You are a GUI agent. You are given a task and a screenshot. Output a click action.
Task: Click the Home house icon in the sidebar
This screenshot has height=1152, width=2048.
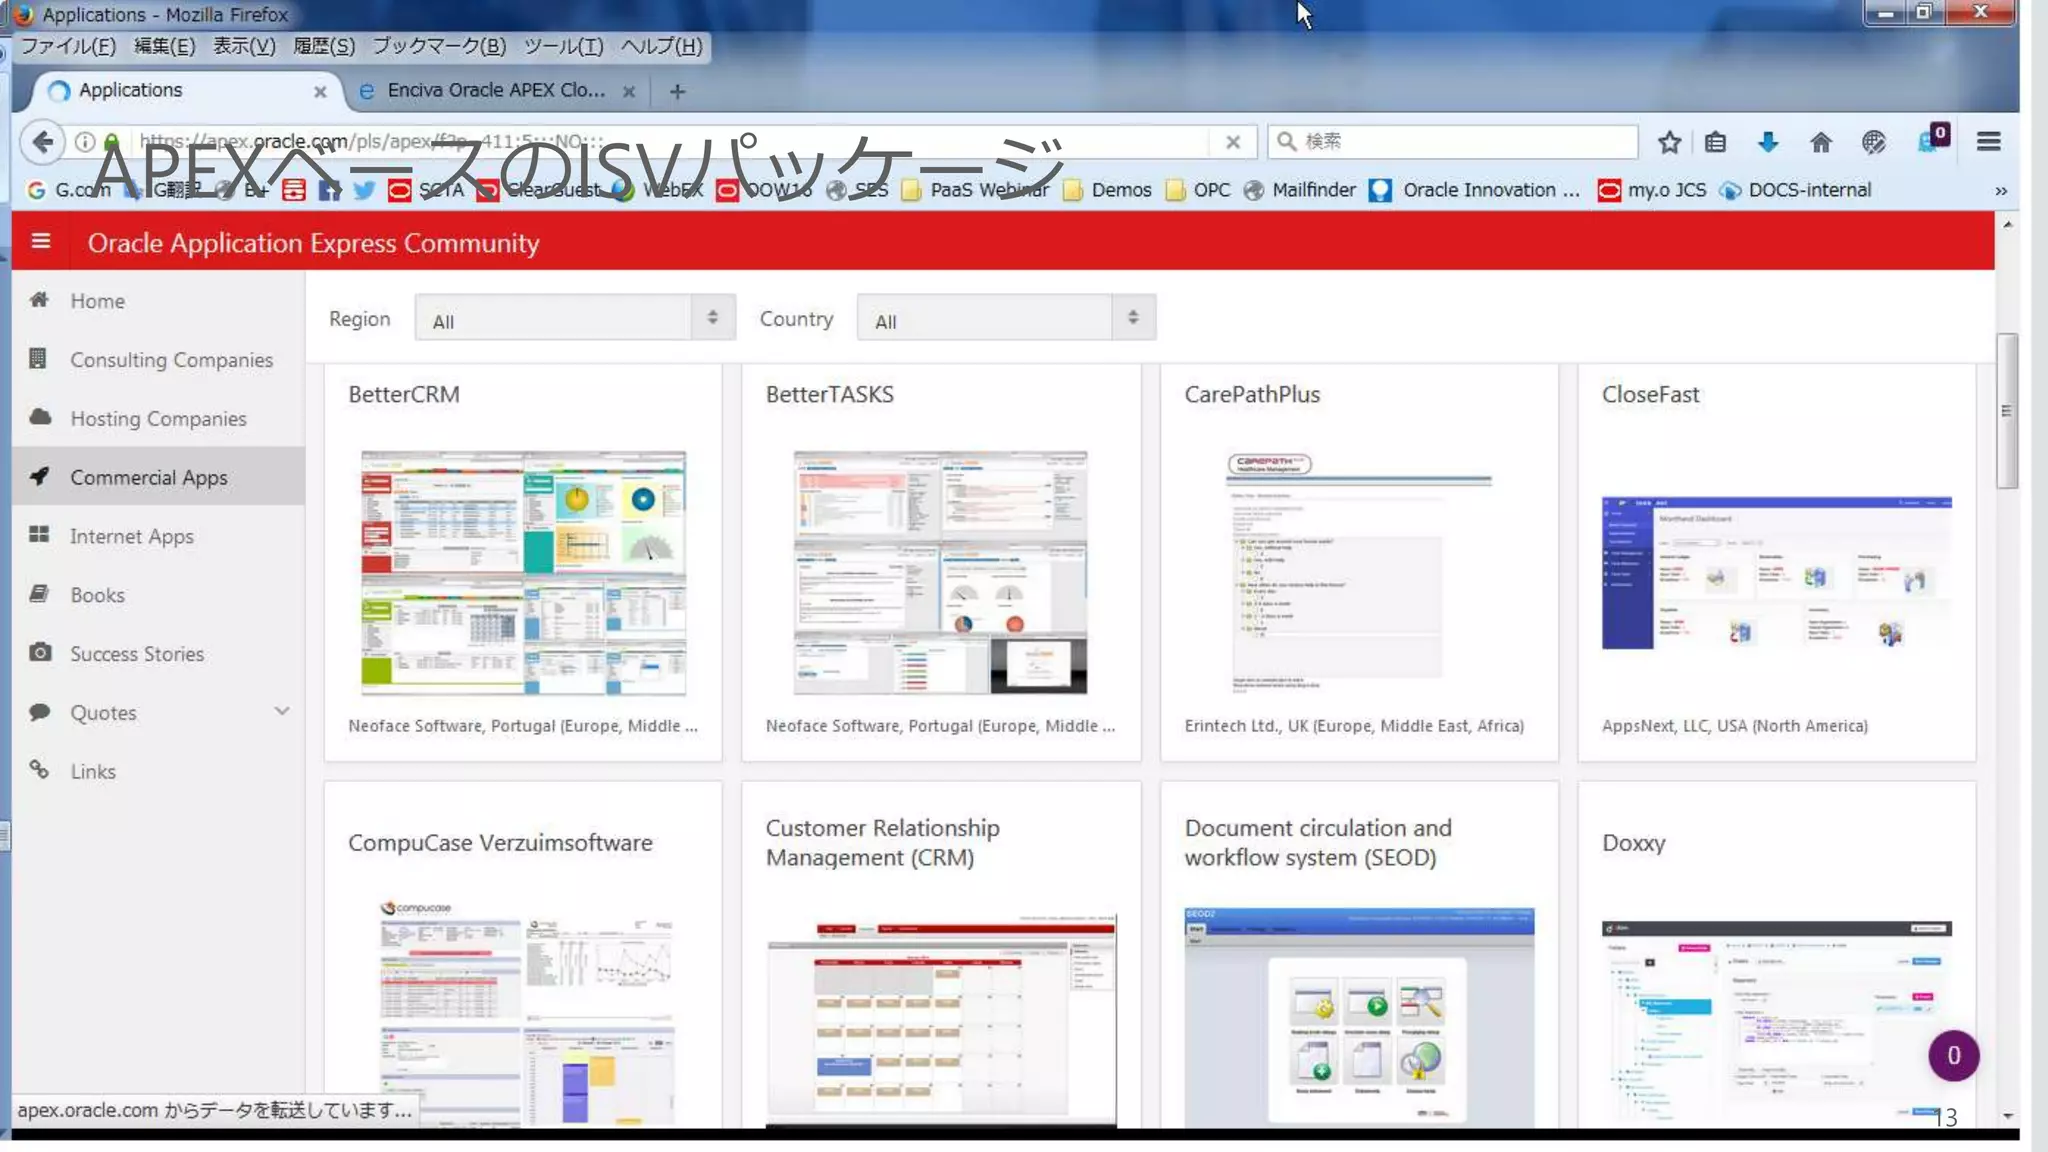[x=39, y=299]
